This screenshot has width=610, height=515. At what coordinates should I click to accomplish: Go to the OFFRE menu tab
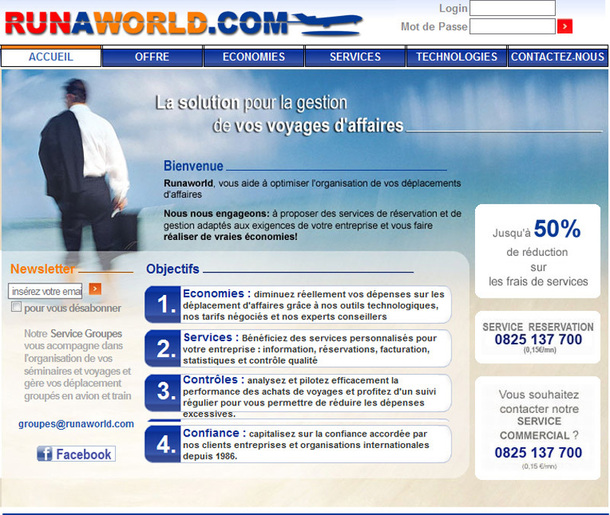pyautogui.click(x=152, y=57)
